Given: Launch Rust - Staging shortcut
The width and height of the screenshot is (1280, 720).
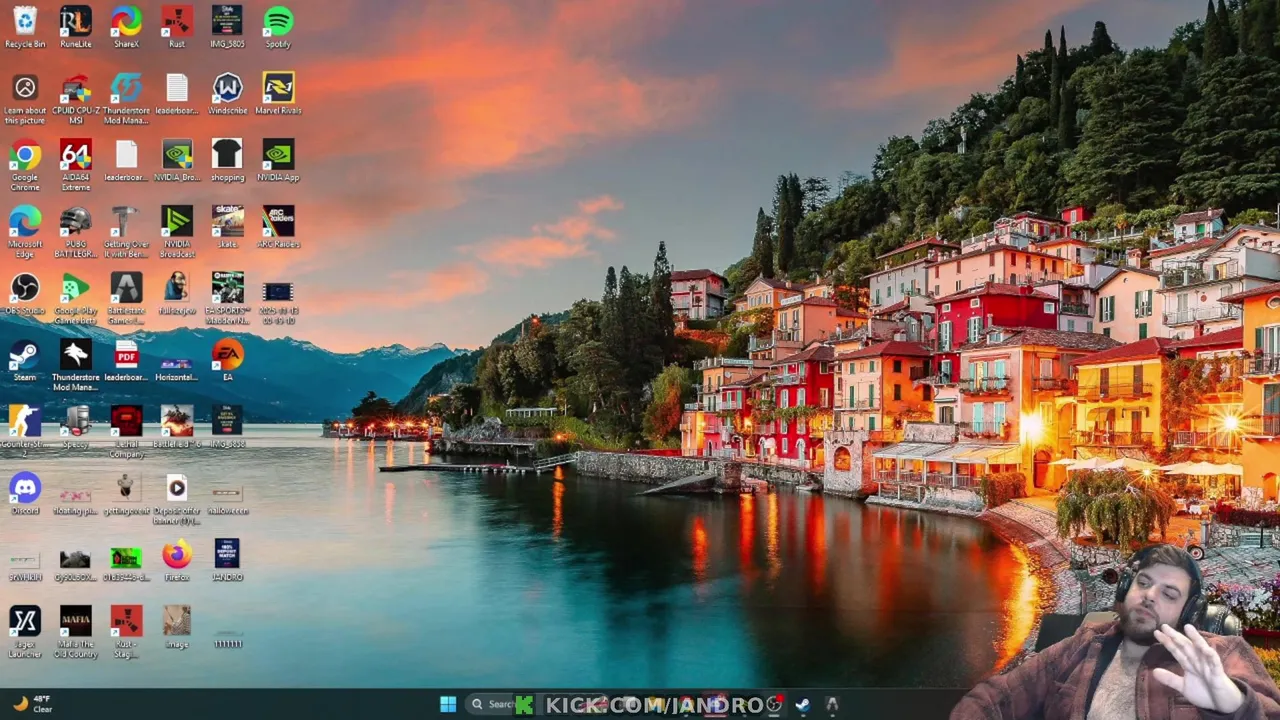Looking at the screenshot, I should coord(126,631).
